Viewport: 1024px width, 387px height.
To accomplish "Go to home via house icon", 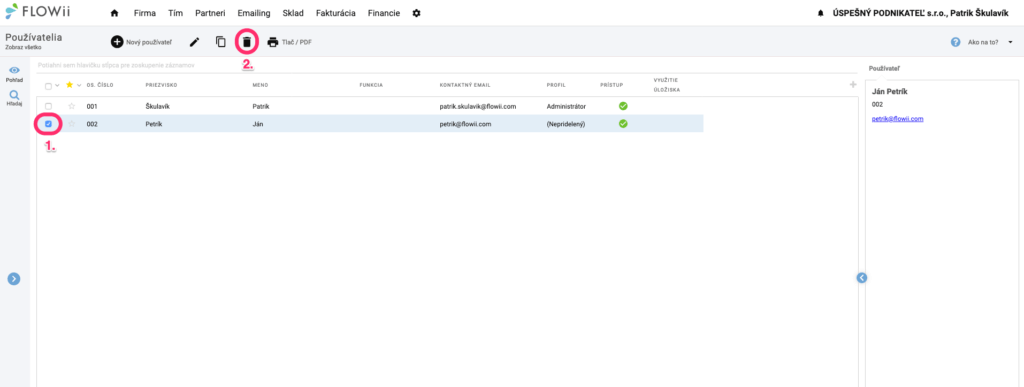I will [x=115, y=13].
